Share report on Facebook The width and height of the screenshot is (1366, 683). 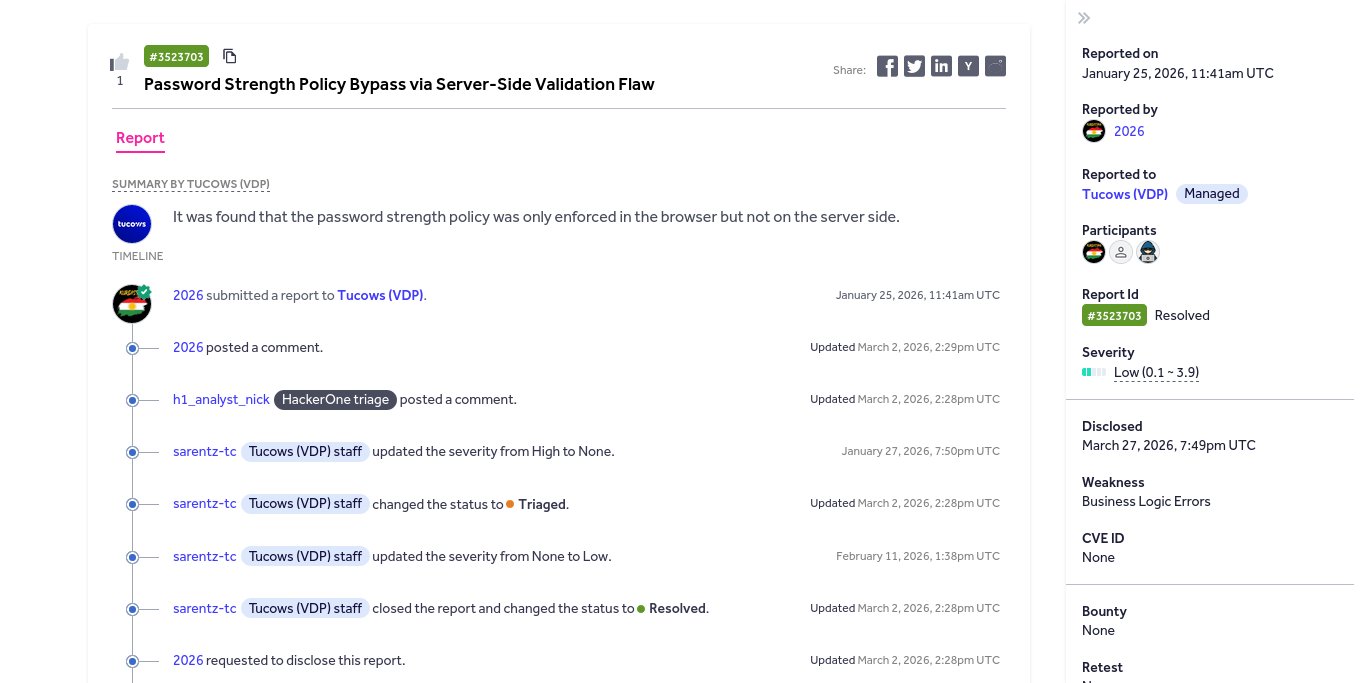(x=887, y=66)
